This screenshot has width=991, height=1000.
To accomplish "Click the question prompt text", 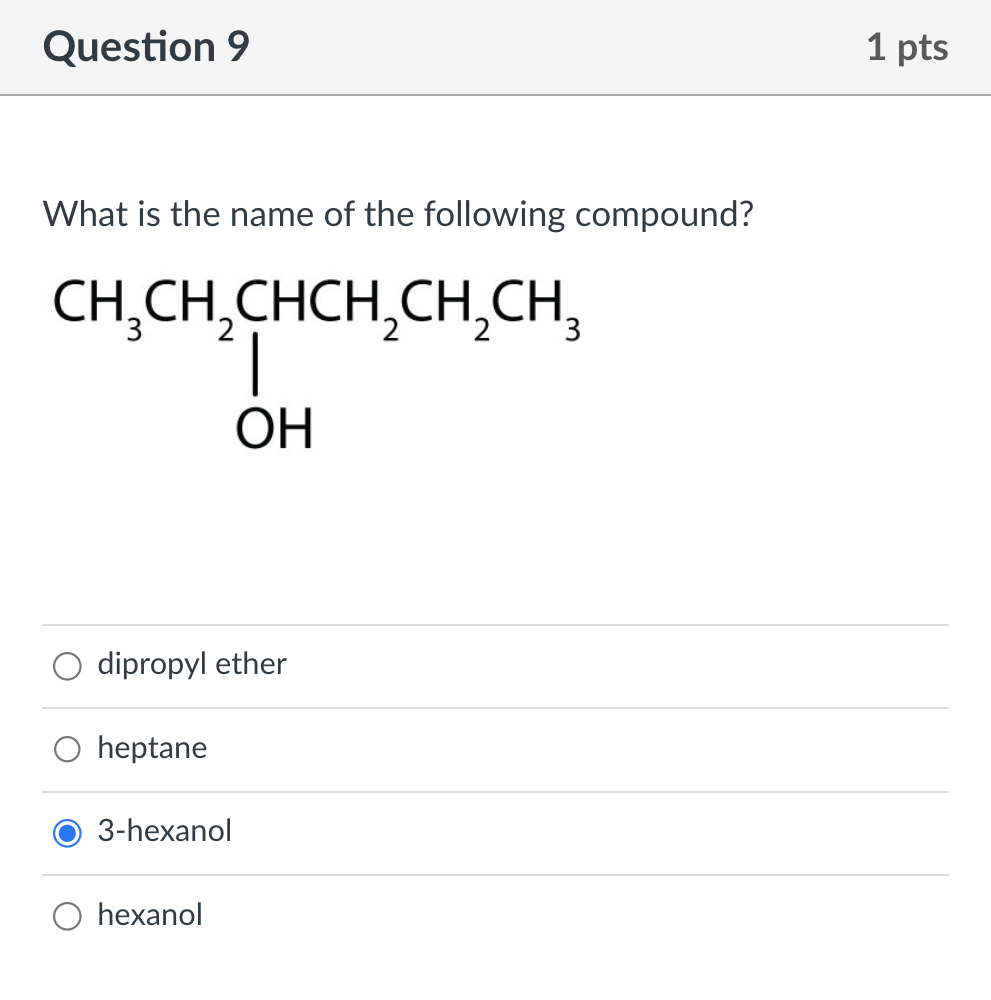I will coord(397,214).
